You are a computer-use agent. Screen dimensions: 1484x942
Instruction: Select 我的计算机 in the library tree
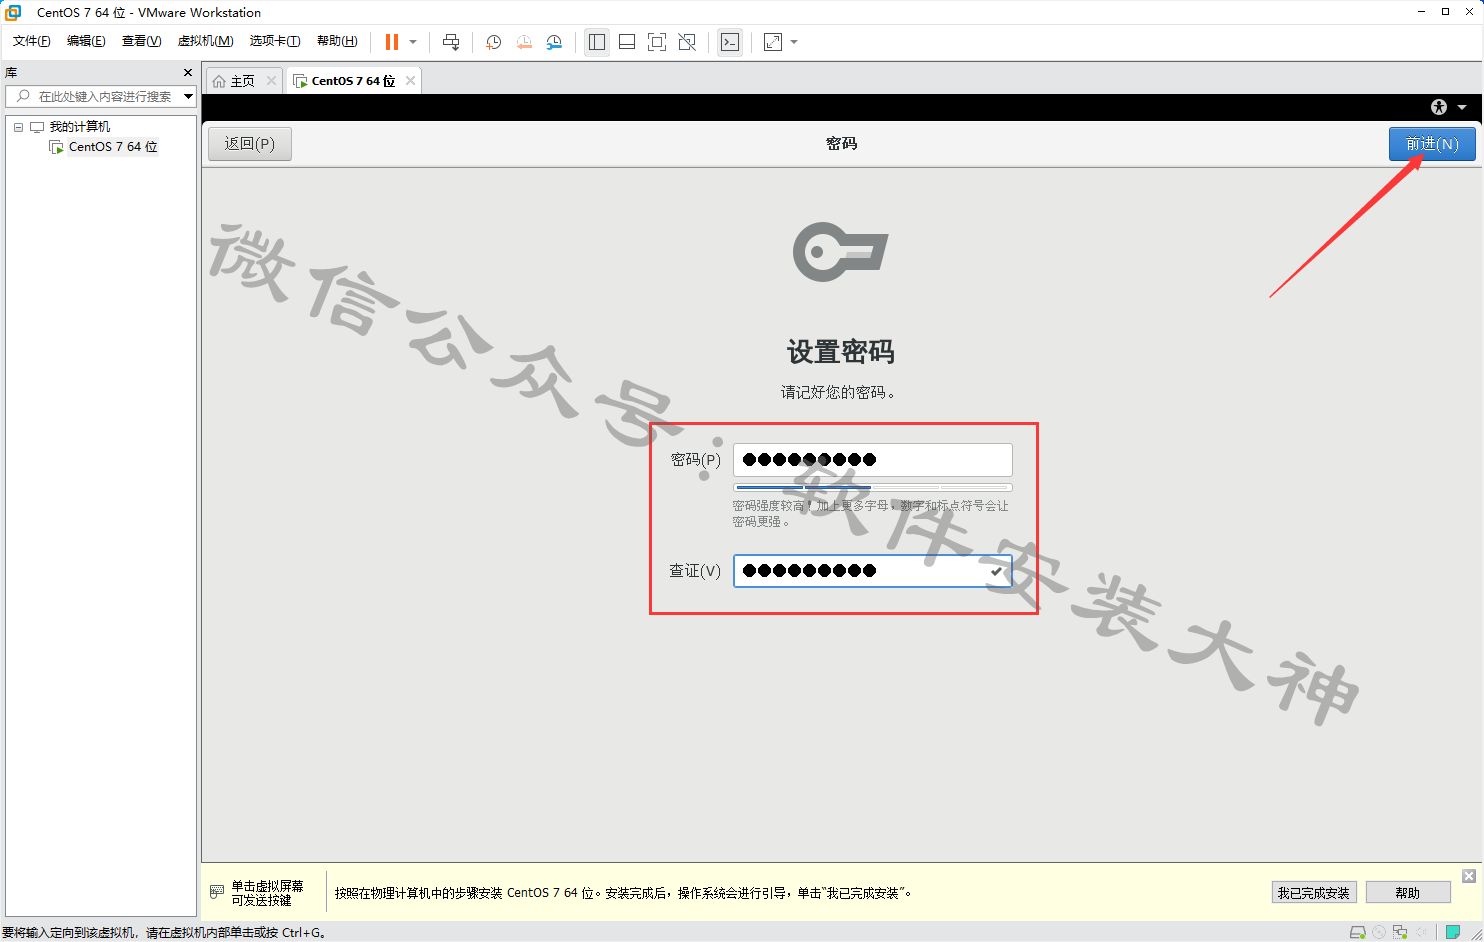click(80, 127)
